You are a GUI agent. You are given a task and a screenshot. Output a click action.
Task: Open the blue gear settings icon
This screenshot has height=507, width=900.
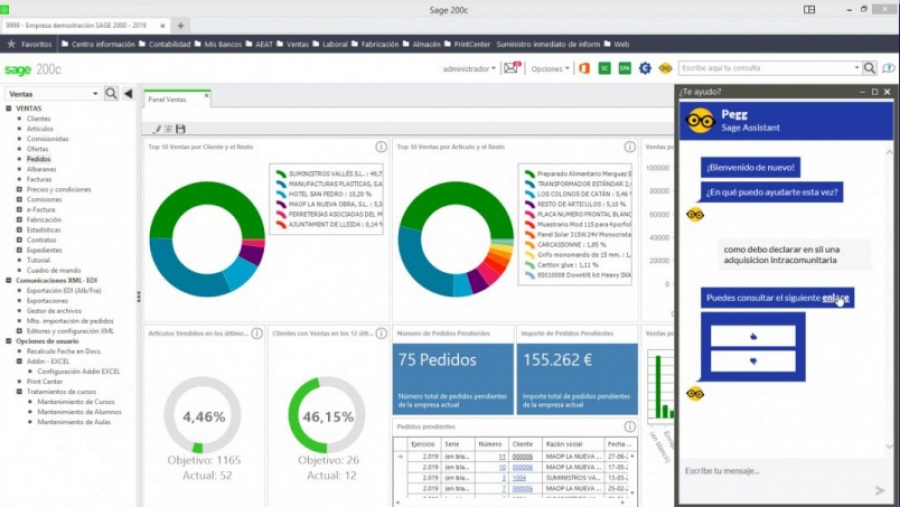[645, 68]
